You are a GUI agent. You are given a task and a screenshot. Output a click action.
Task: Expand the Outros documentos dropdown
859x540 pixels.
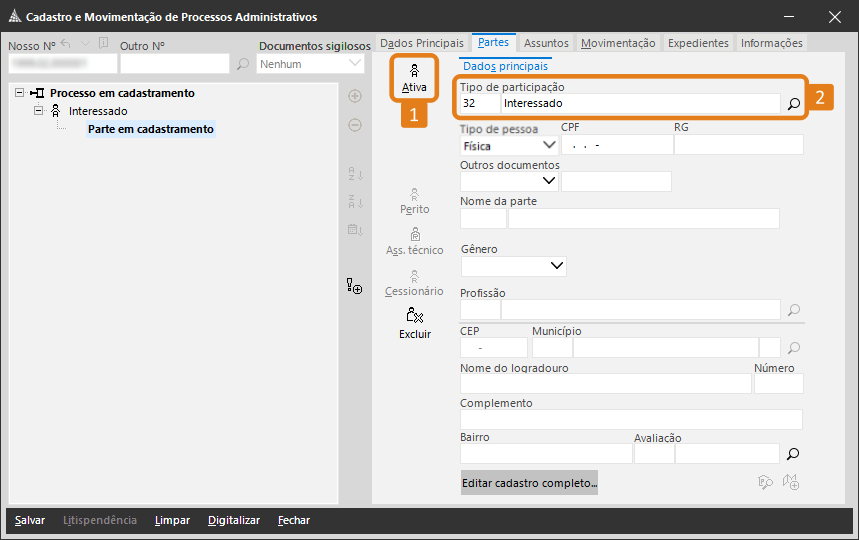click(x=548, y=181)
